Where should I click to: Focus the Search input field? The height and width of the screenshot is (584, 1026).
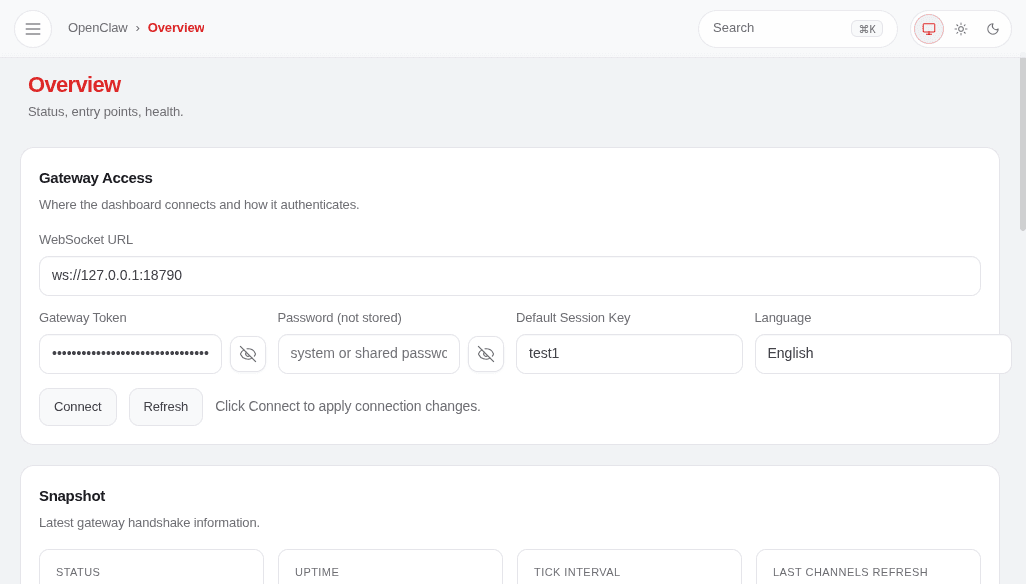pos(780,28)
